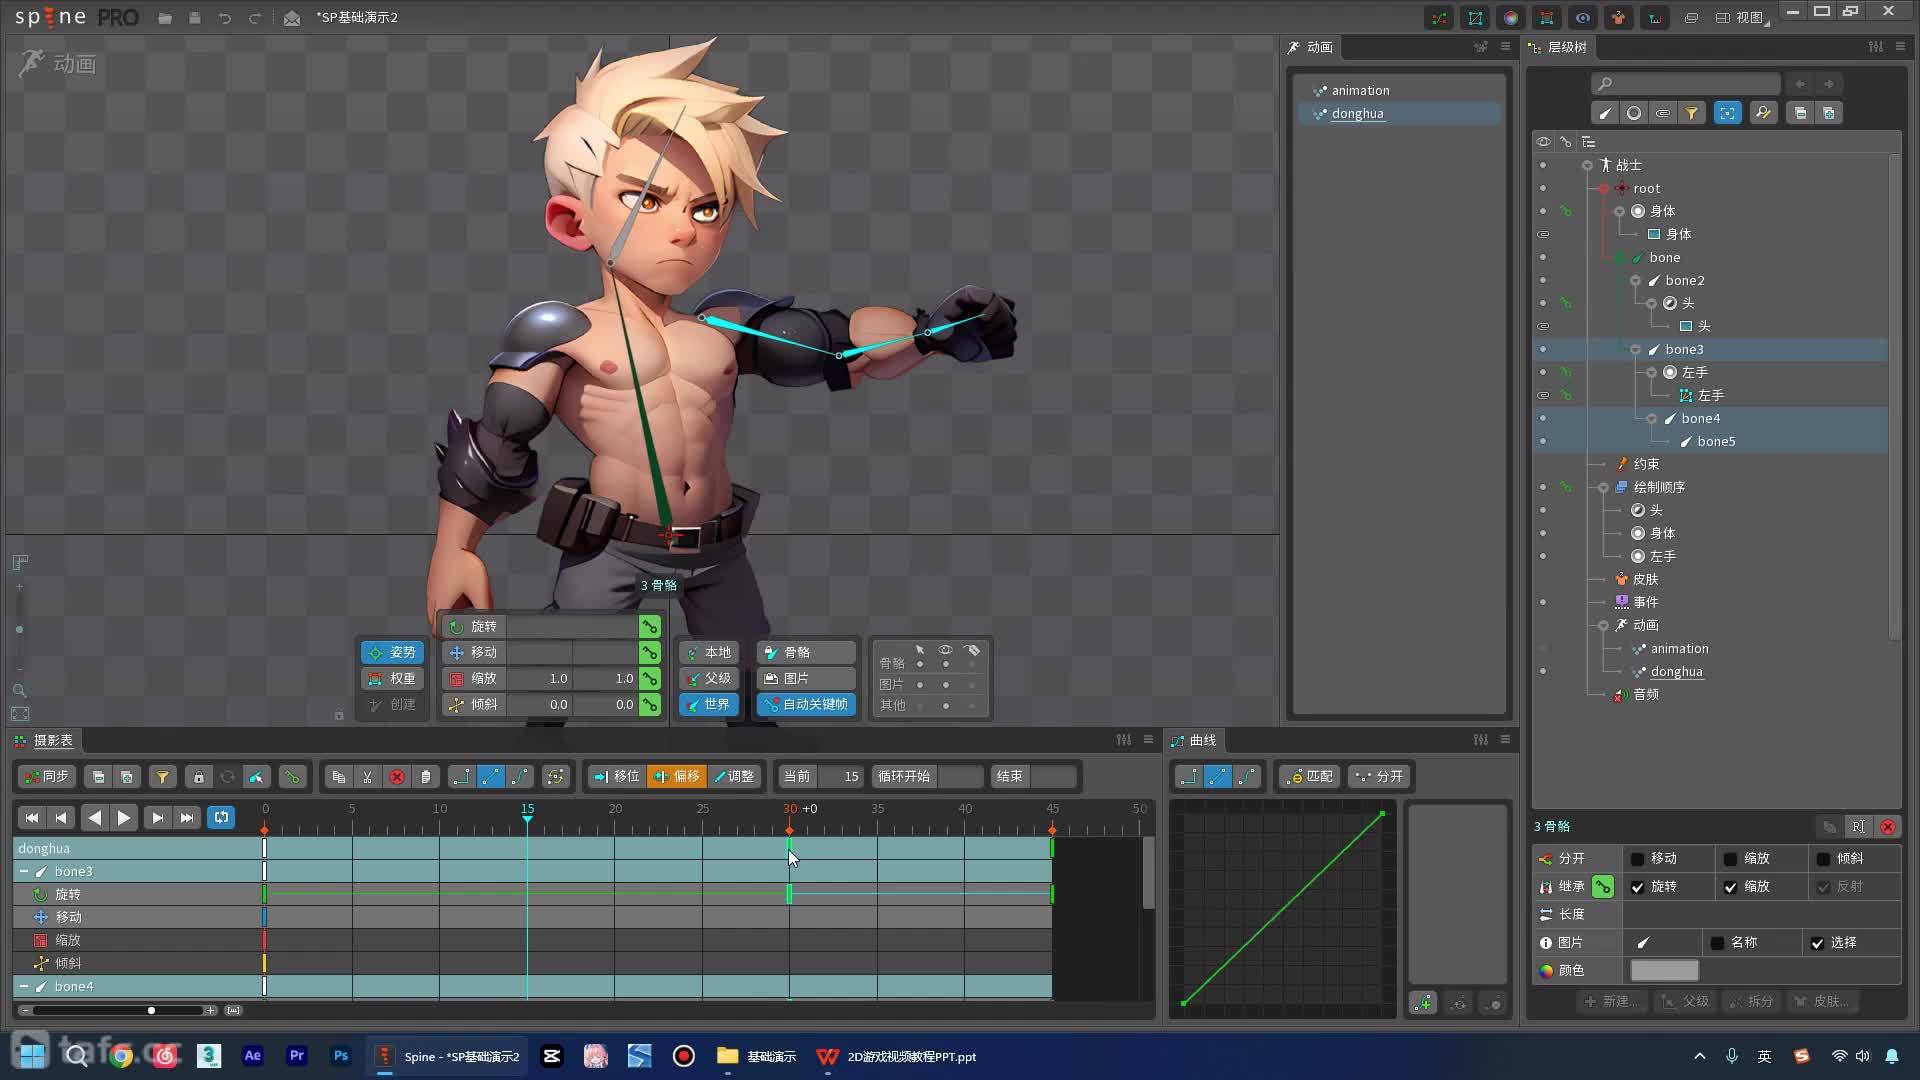Toggle the loop playback icon

coord(221,817)
